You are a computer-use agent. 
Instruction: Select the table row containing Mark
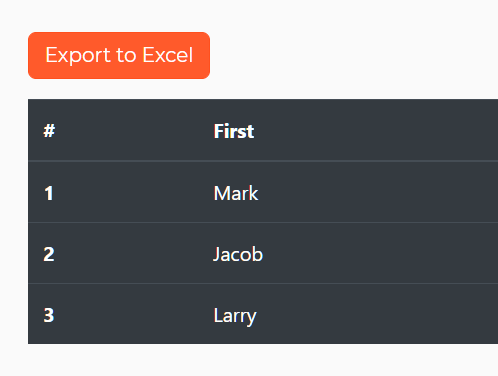click(x=263, y=192)
